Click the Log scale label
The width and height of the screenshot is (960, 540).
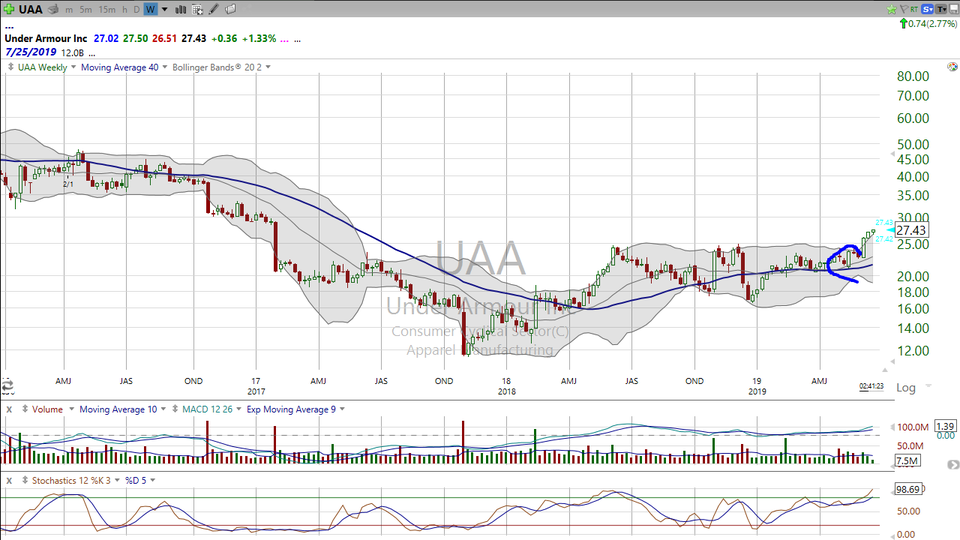click(906, 388)
